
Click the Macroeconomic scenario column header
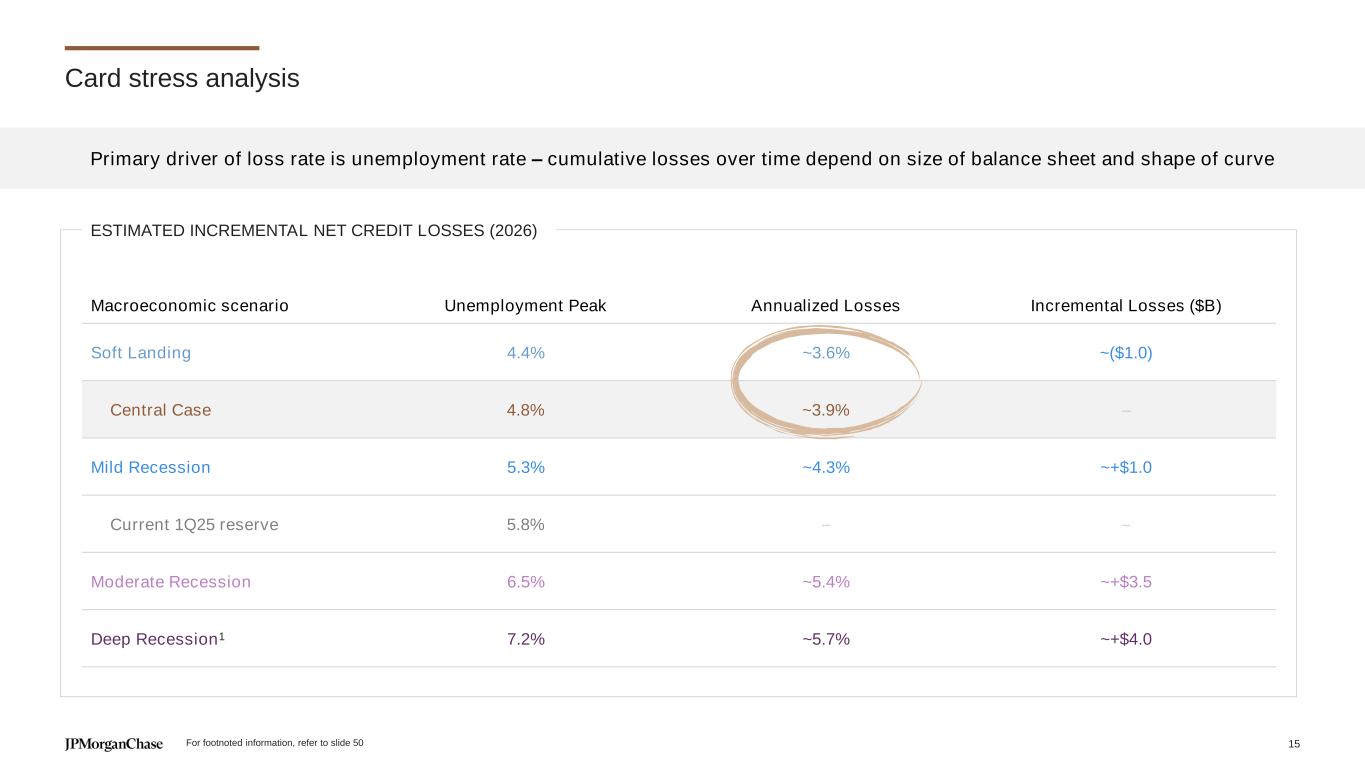click(x=190, y=306)
